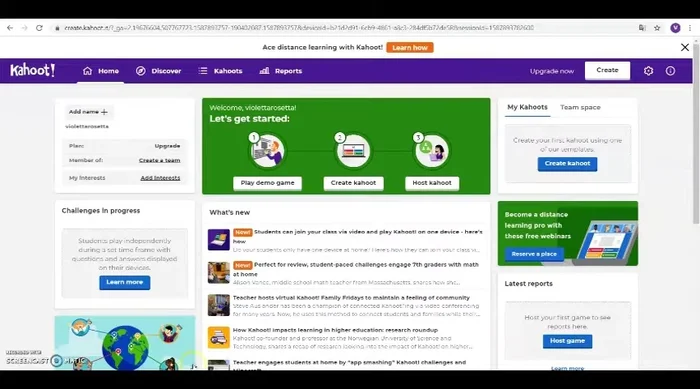Click Create kahoot in green panel
700x389 pixels.
(353, 183)
